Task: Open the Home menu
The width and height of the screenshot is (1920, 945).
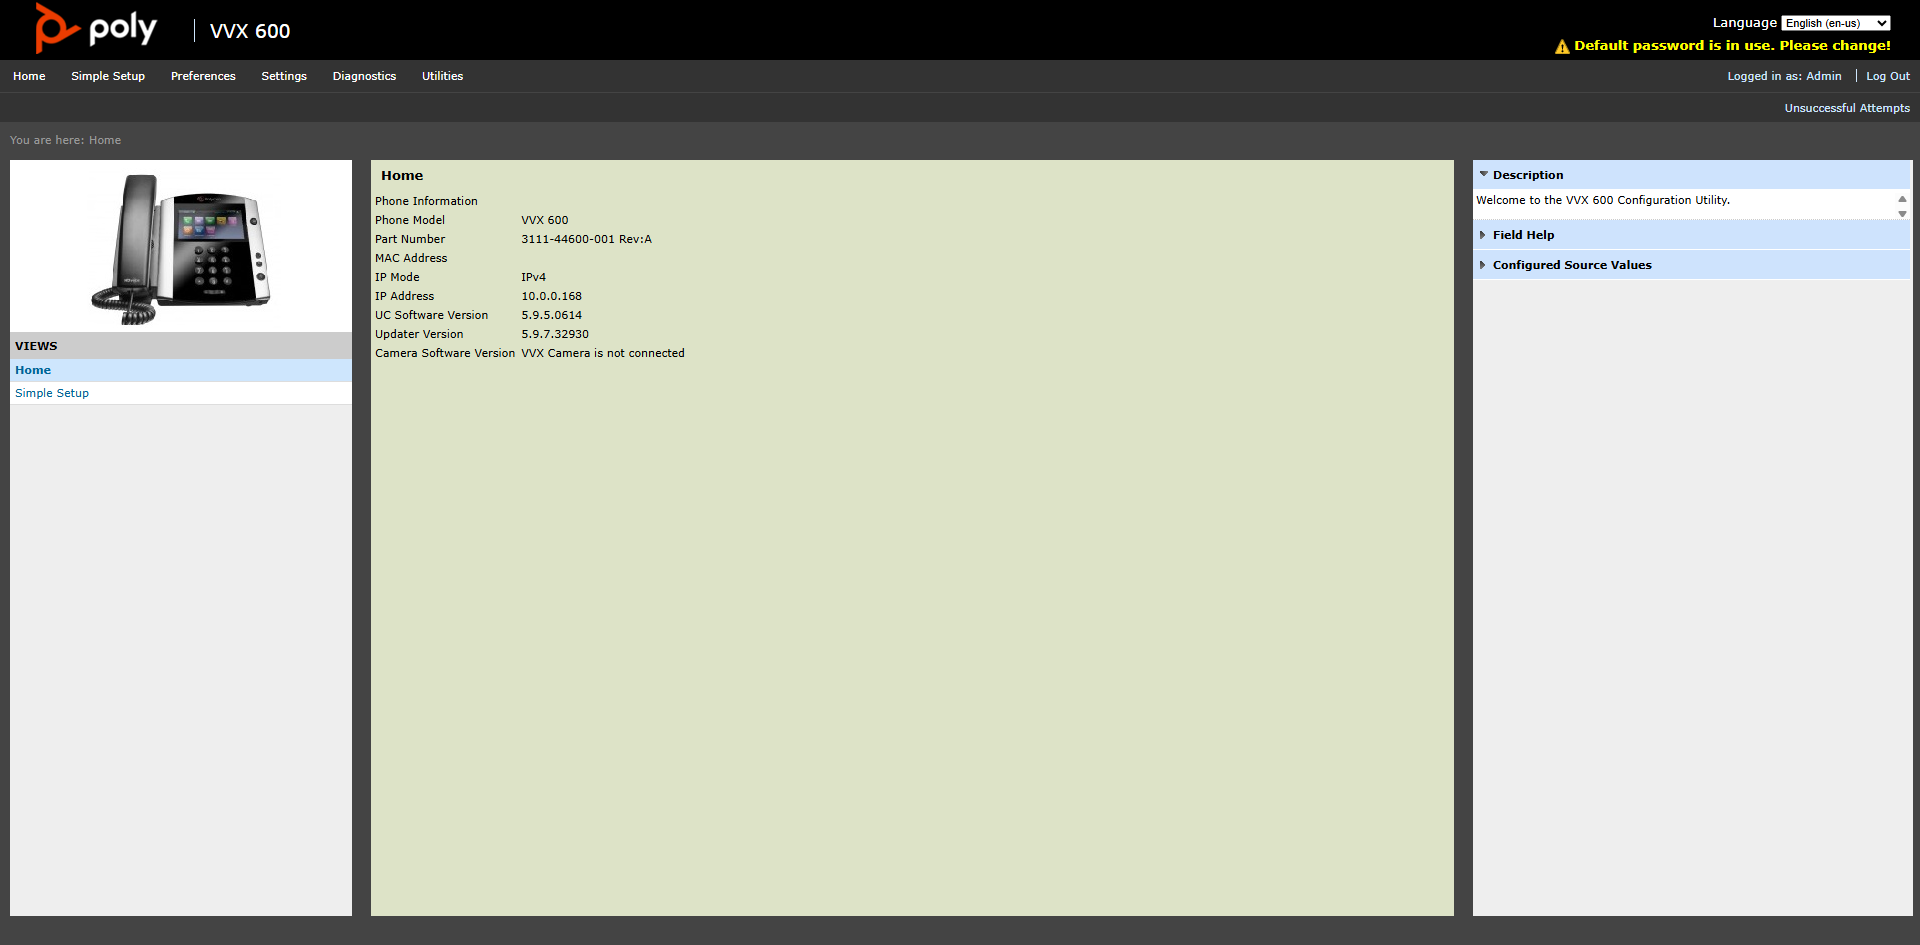Action: [29, 76]
